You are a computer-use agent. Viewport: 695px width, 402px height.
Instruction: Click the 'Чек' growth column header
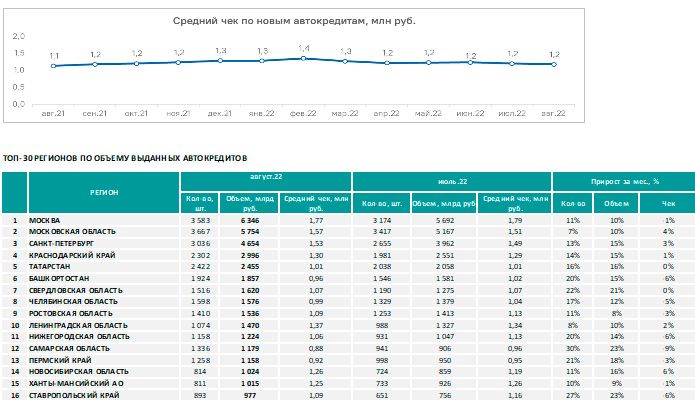[668, 203]
